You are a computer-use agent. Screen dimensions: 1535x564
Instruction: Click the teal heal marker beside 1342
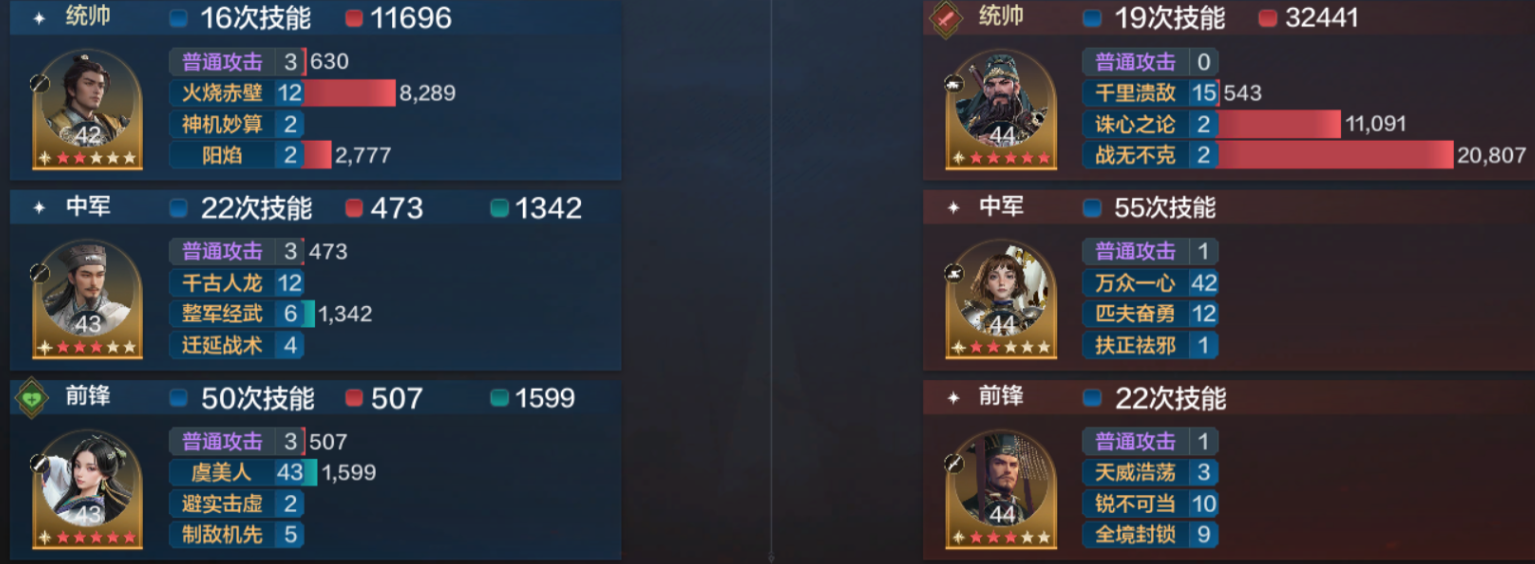499,208
